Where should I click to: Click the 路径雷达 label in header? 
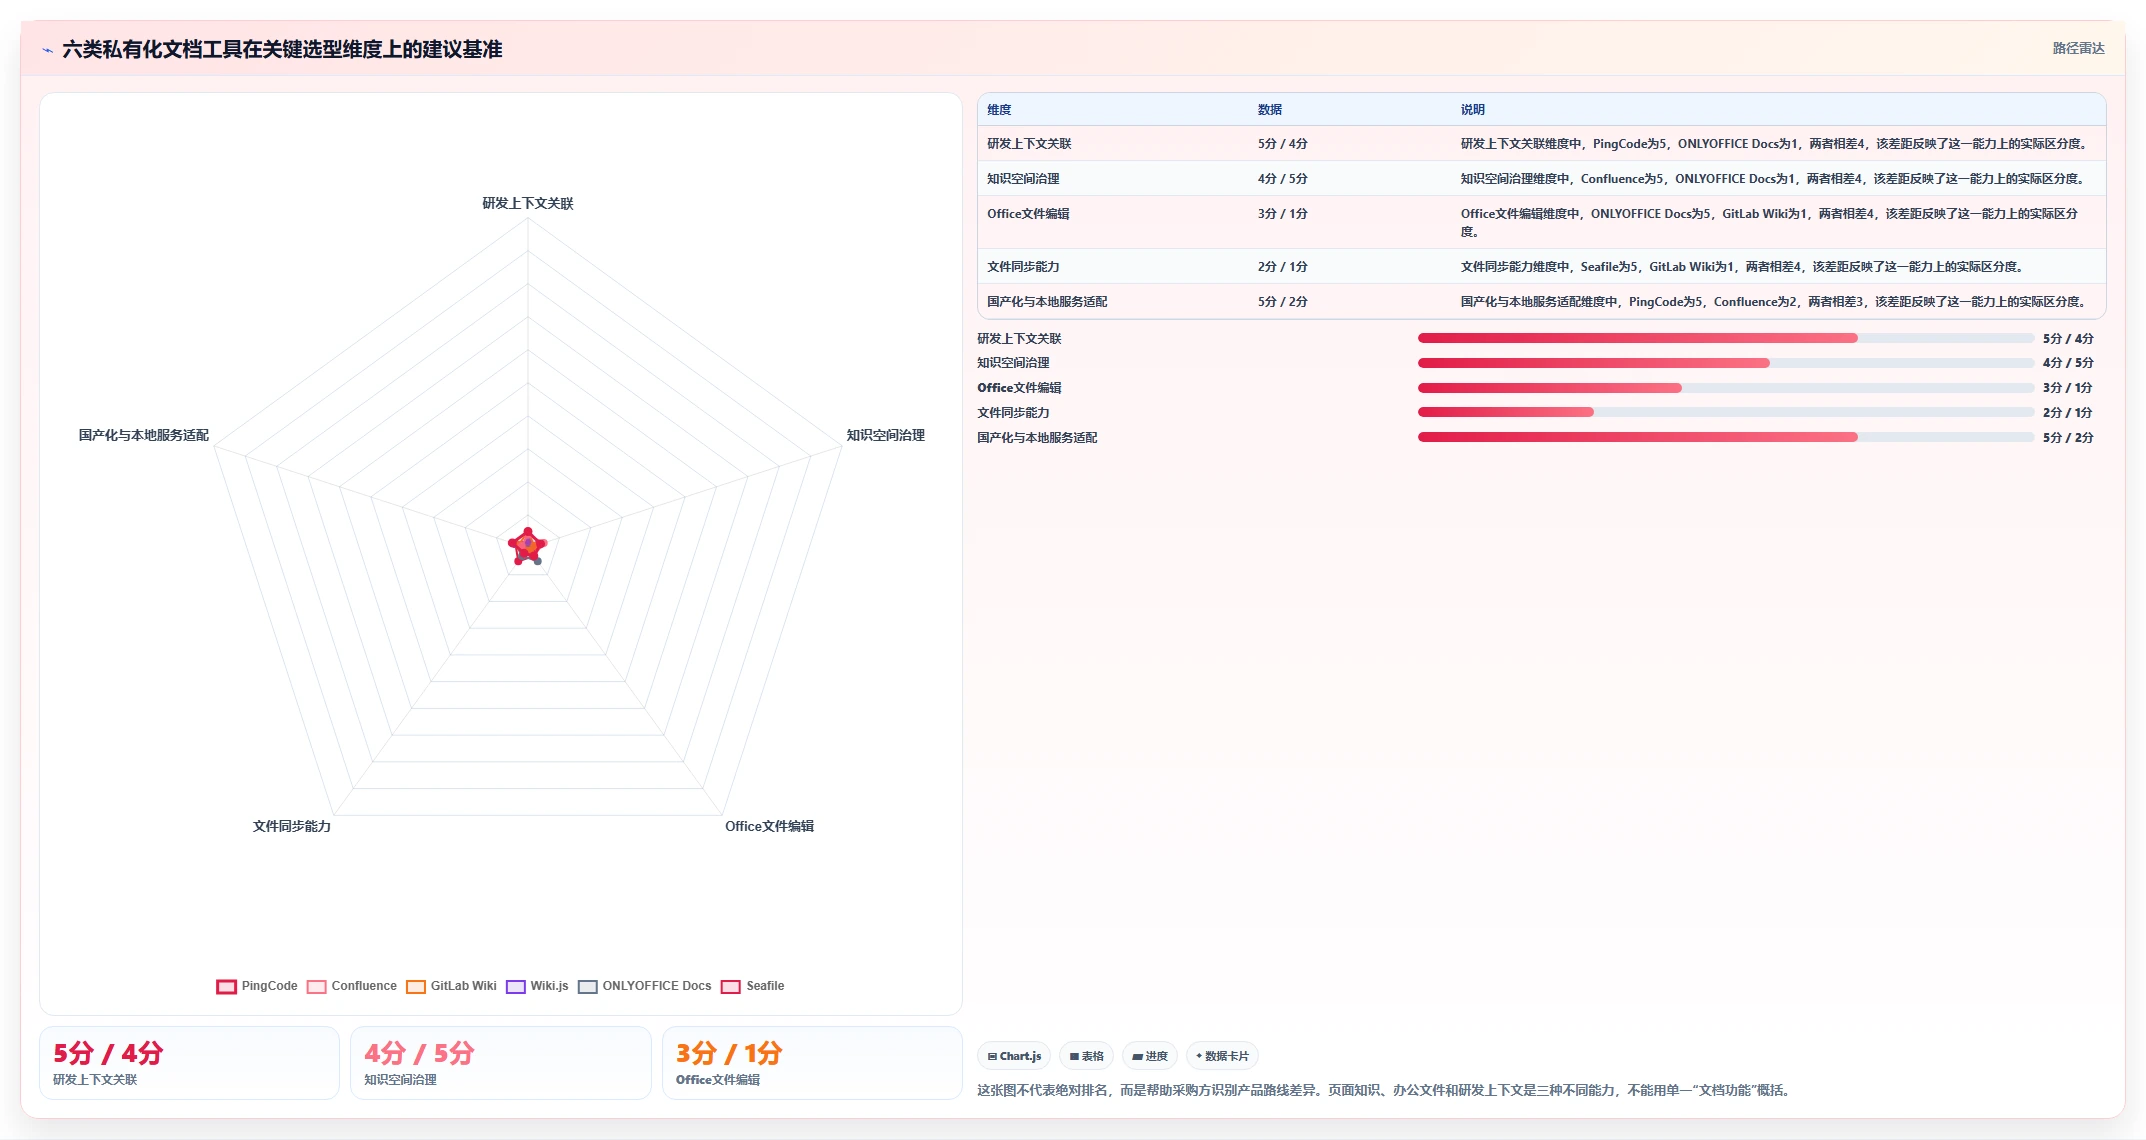[2078, 48]
